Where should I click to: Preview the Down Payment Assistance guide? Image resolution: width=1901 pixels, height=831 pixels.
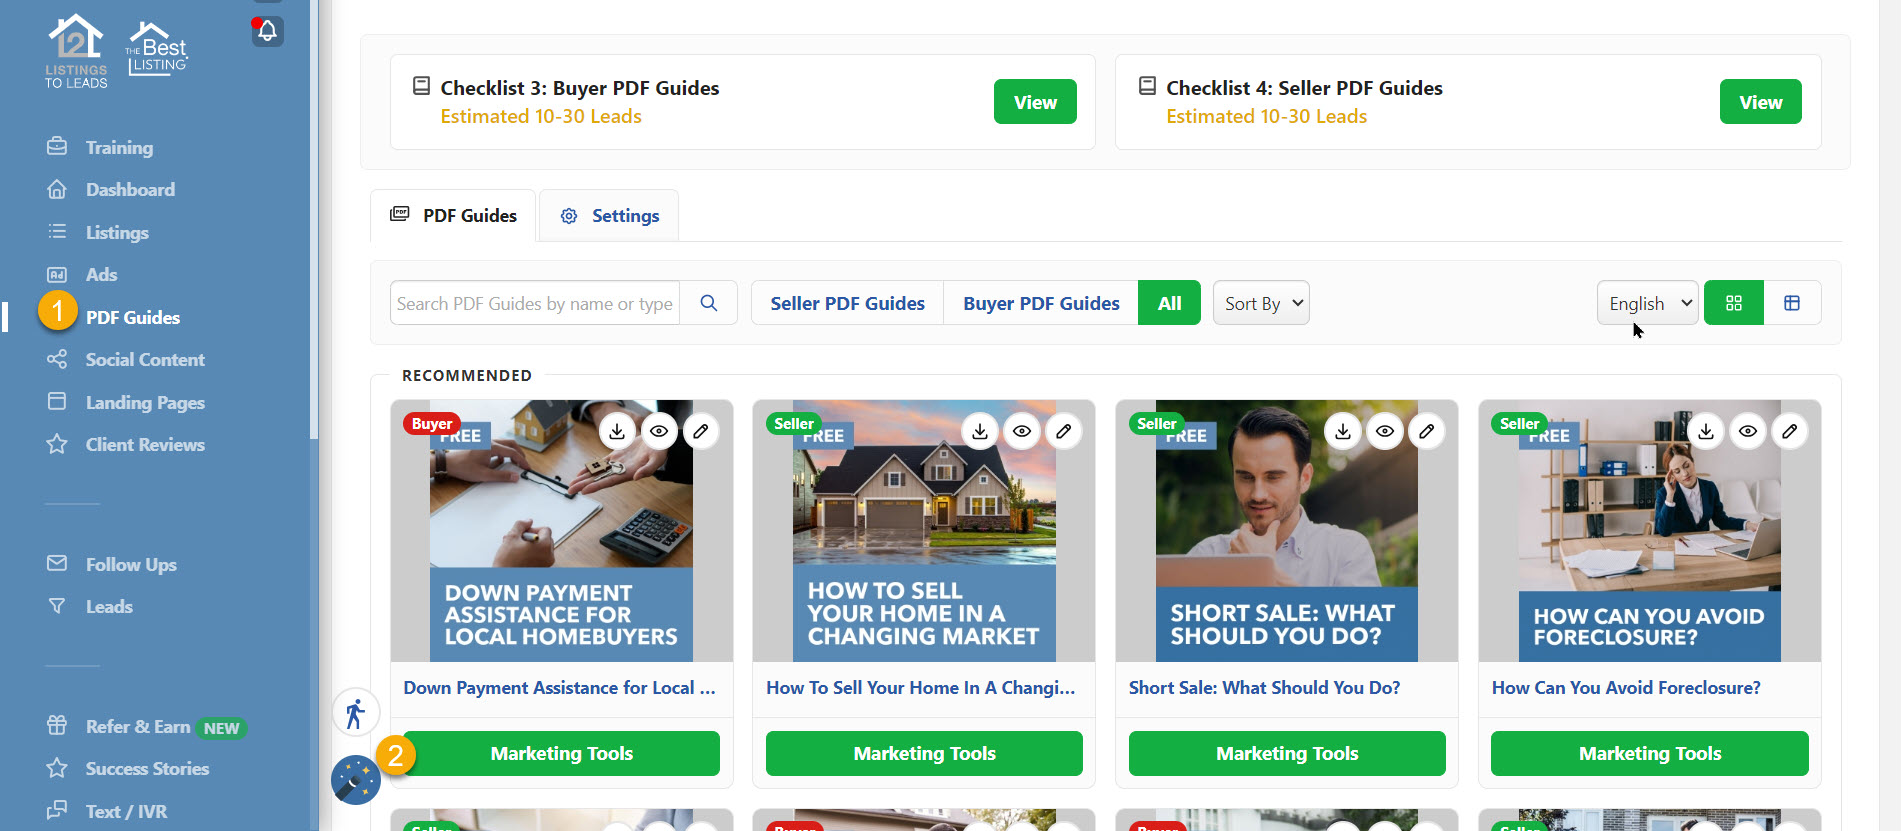point(659,431)
